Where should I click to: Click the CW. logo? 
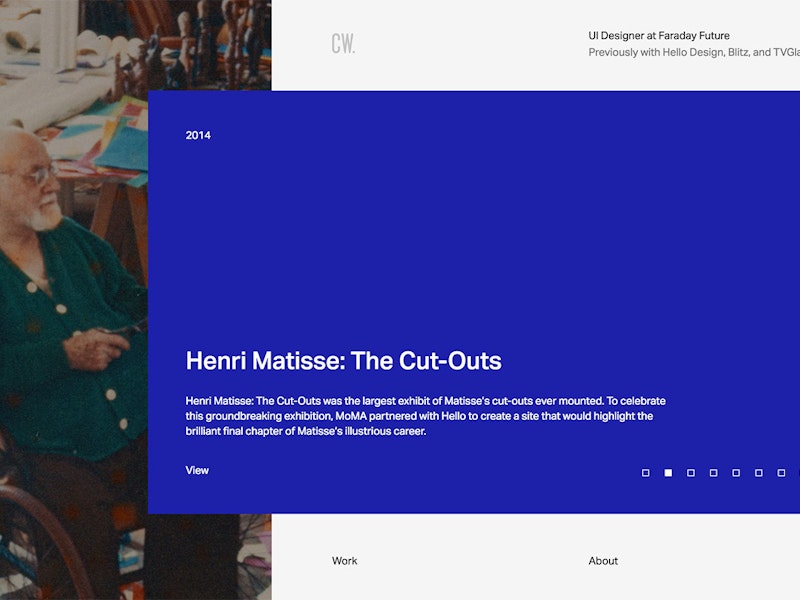click(x=343, y=44)
